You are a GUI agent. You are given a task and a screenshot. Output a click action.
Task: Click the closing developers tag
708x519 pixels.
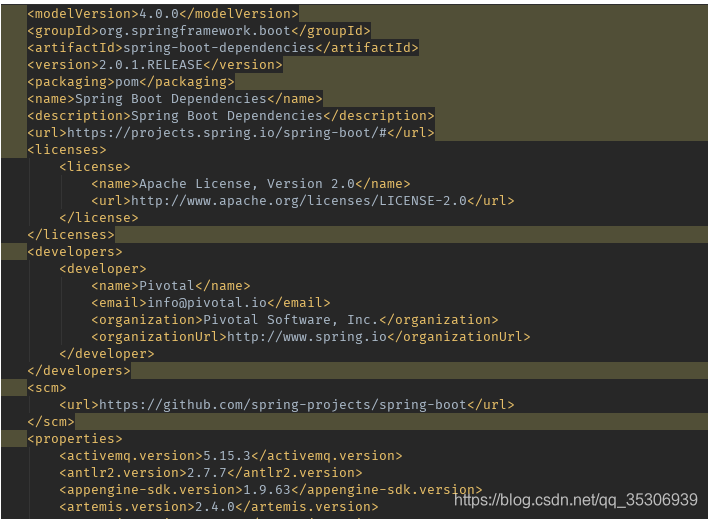tap(79, 371)
